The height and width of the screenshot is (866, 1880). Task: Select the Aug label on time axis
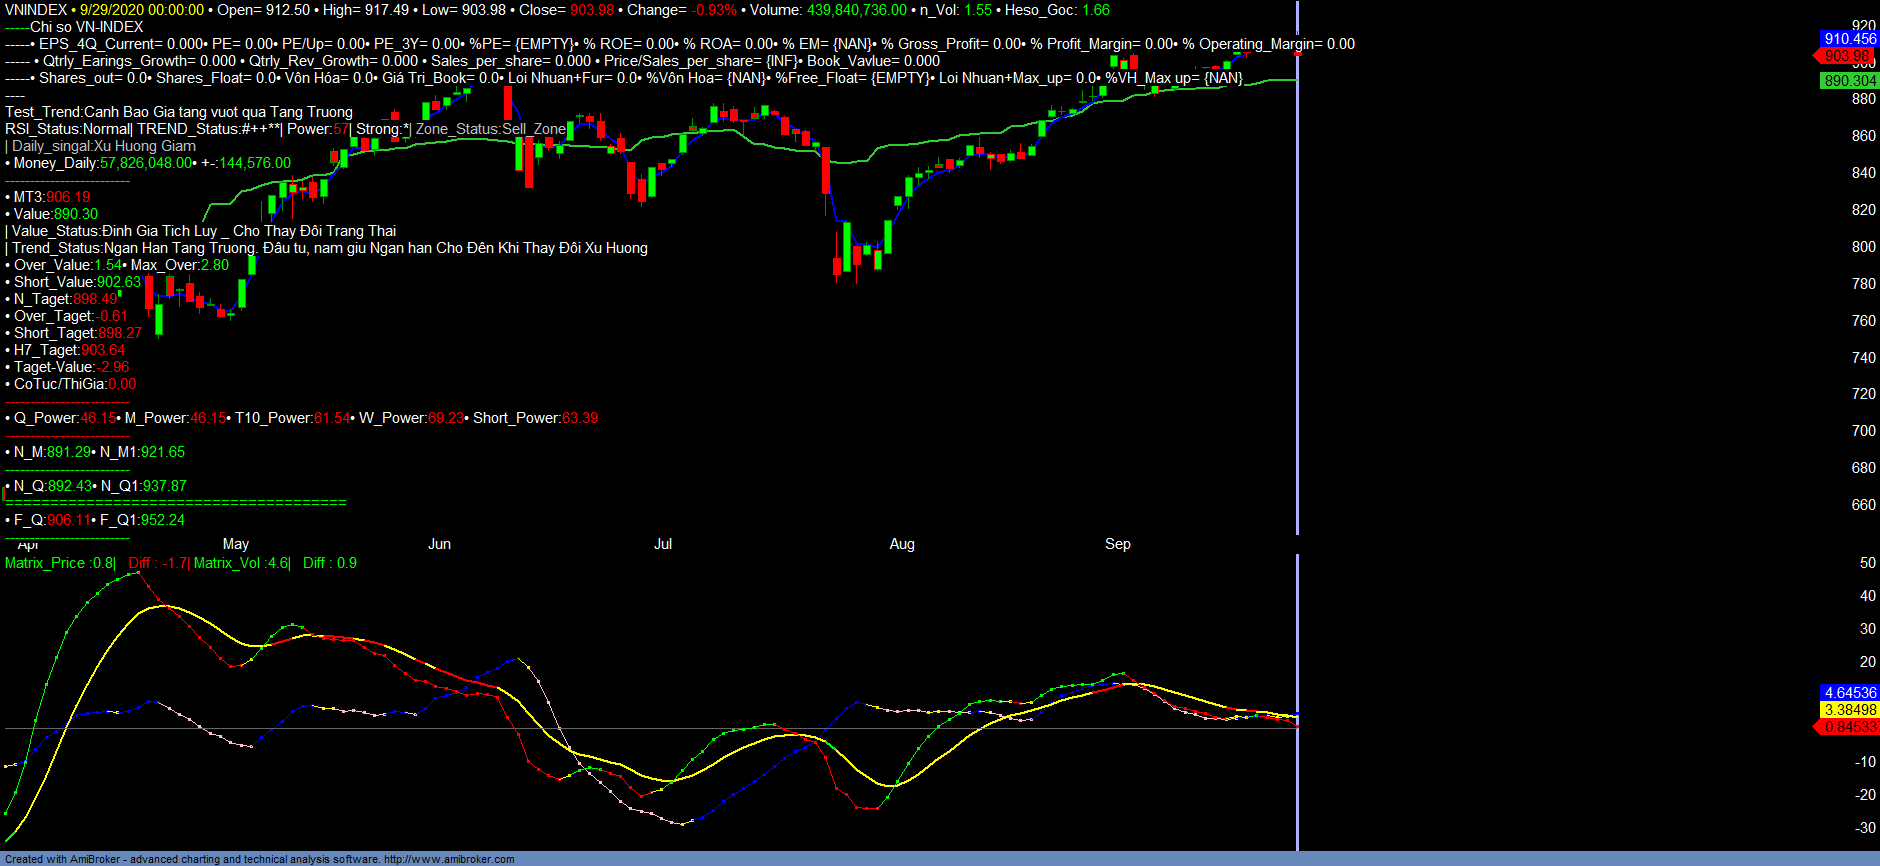902,544
